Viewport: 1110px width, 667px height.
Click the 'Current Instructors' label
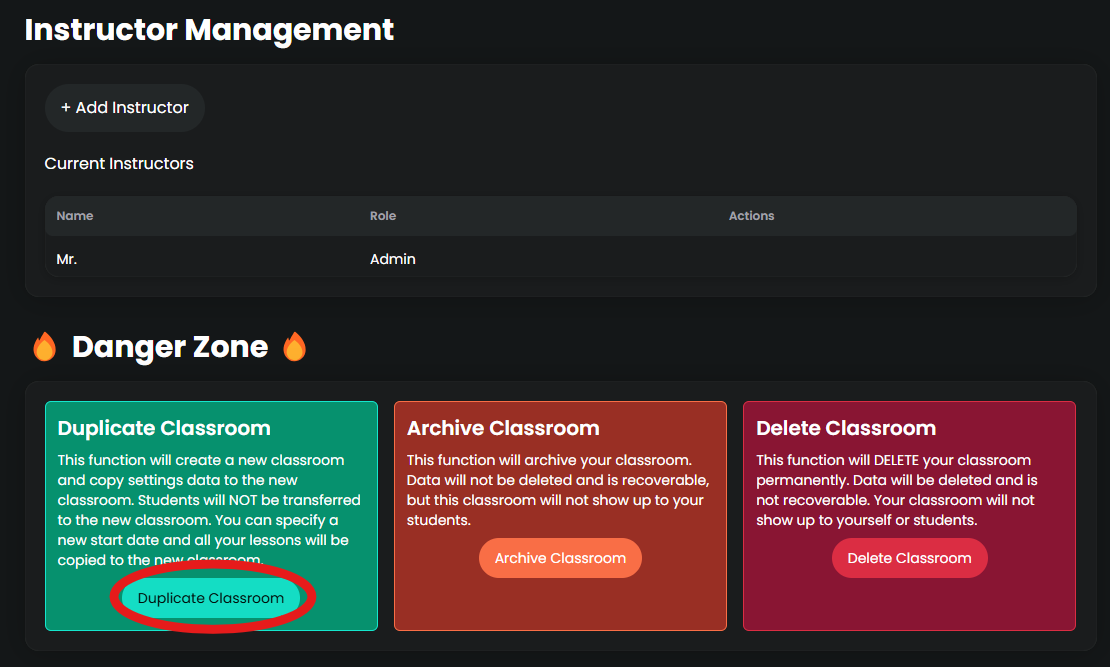point(119,164)
